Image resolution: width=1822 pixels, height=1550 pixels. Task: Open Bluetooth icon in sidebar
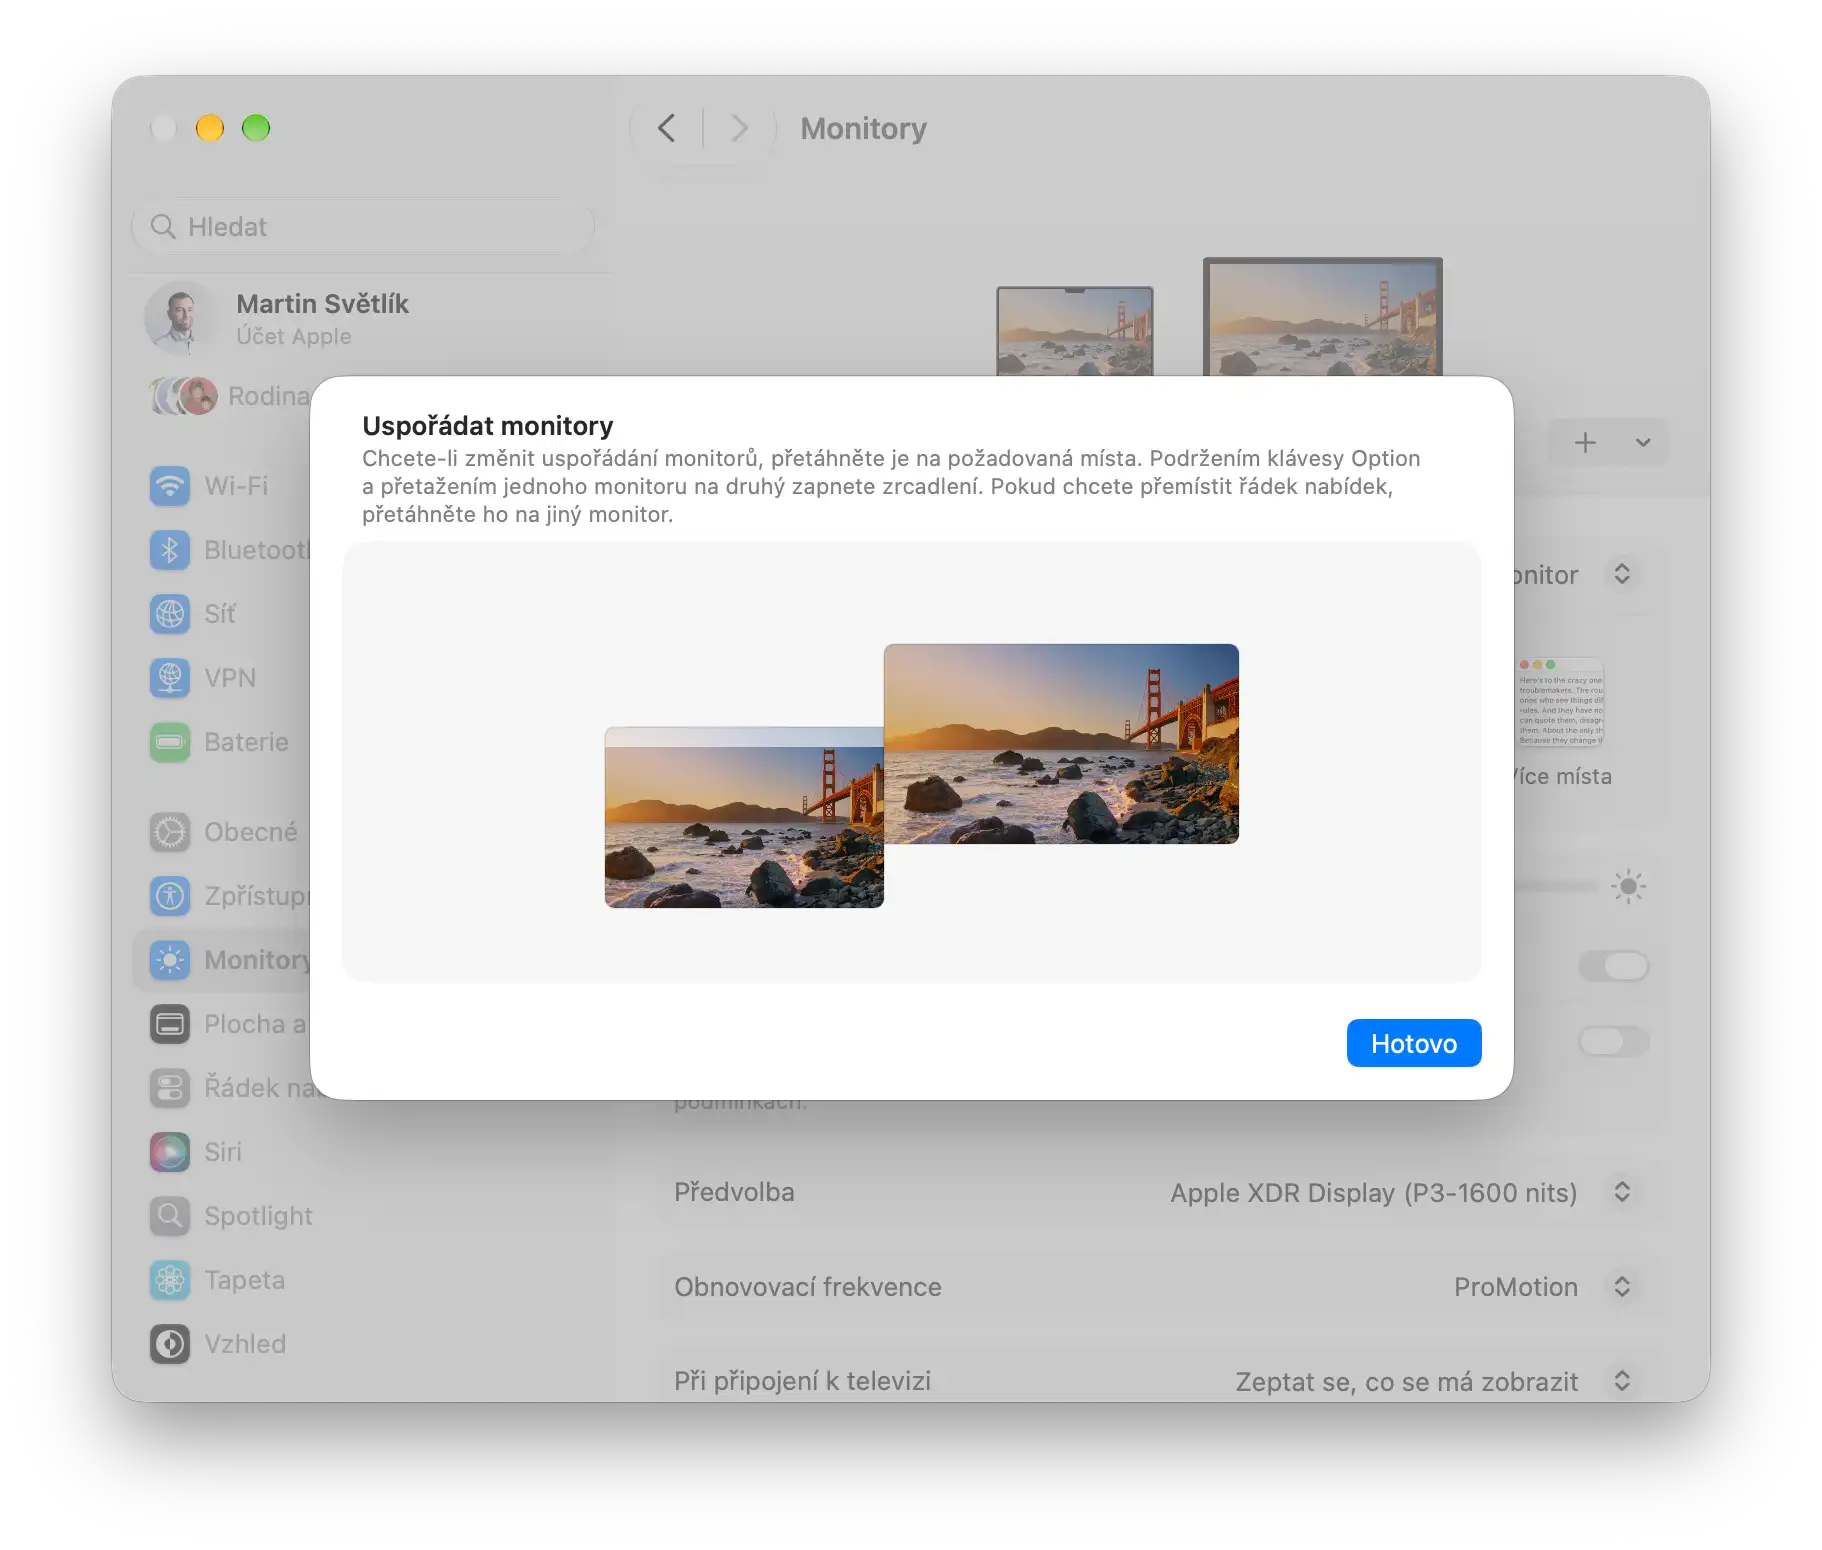170,550
